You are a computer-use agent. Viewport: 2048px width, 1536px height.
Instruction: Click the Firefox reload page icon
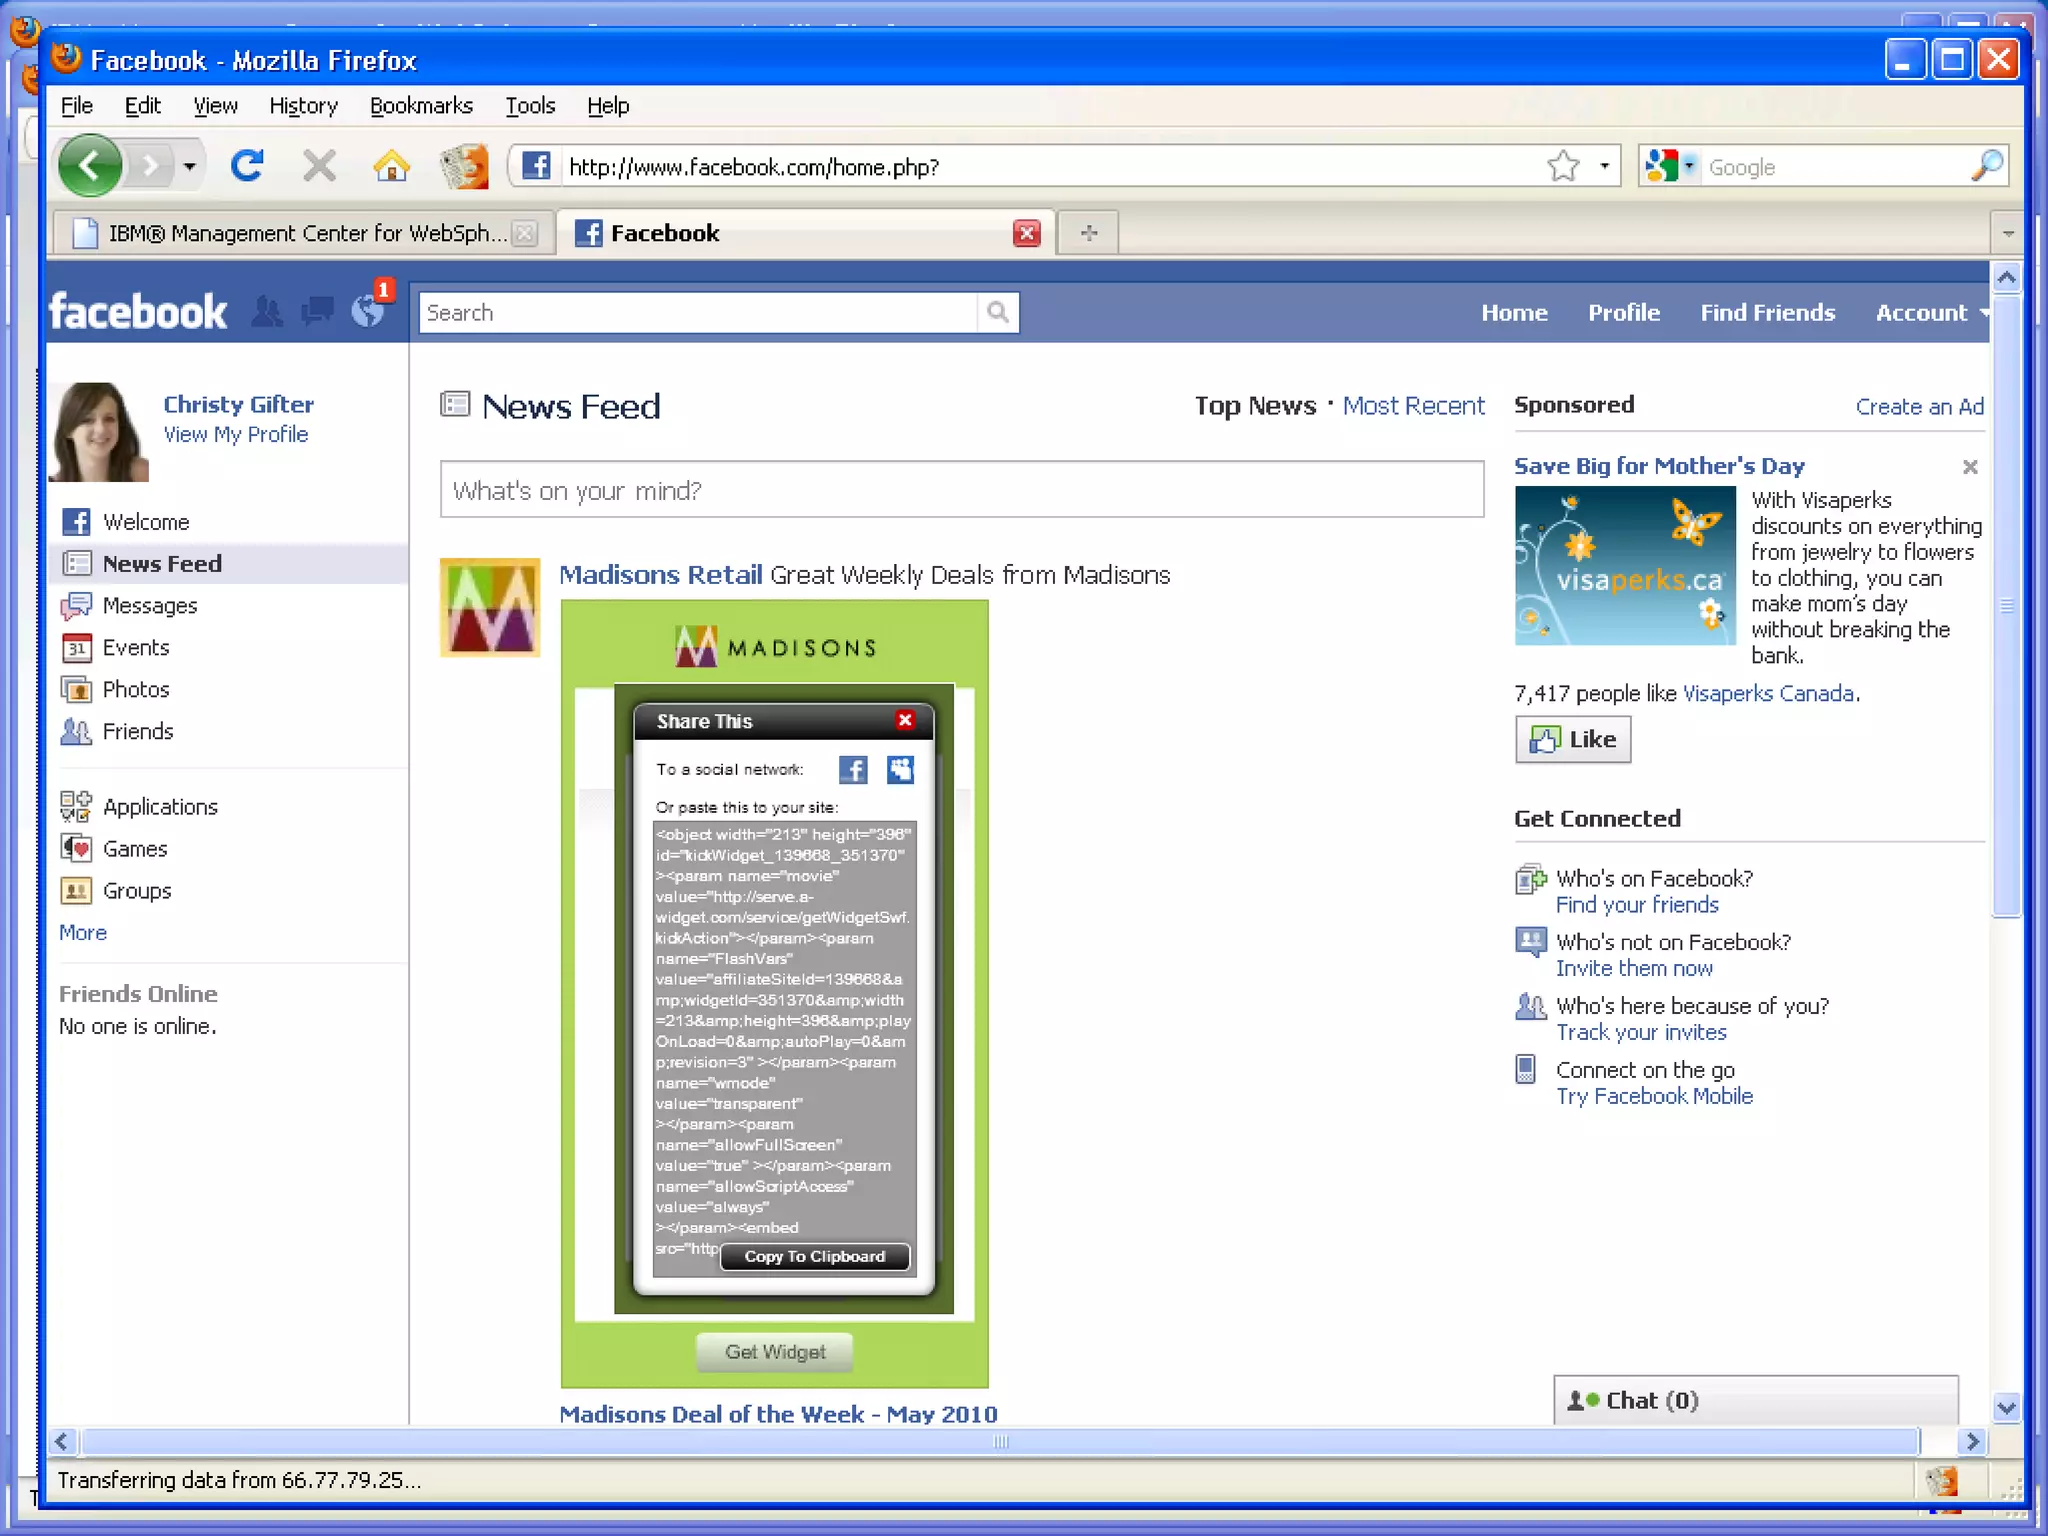coord(246,165)
